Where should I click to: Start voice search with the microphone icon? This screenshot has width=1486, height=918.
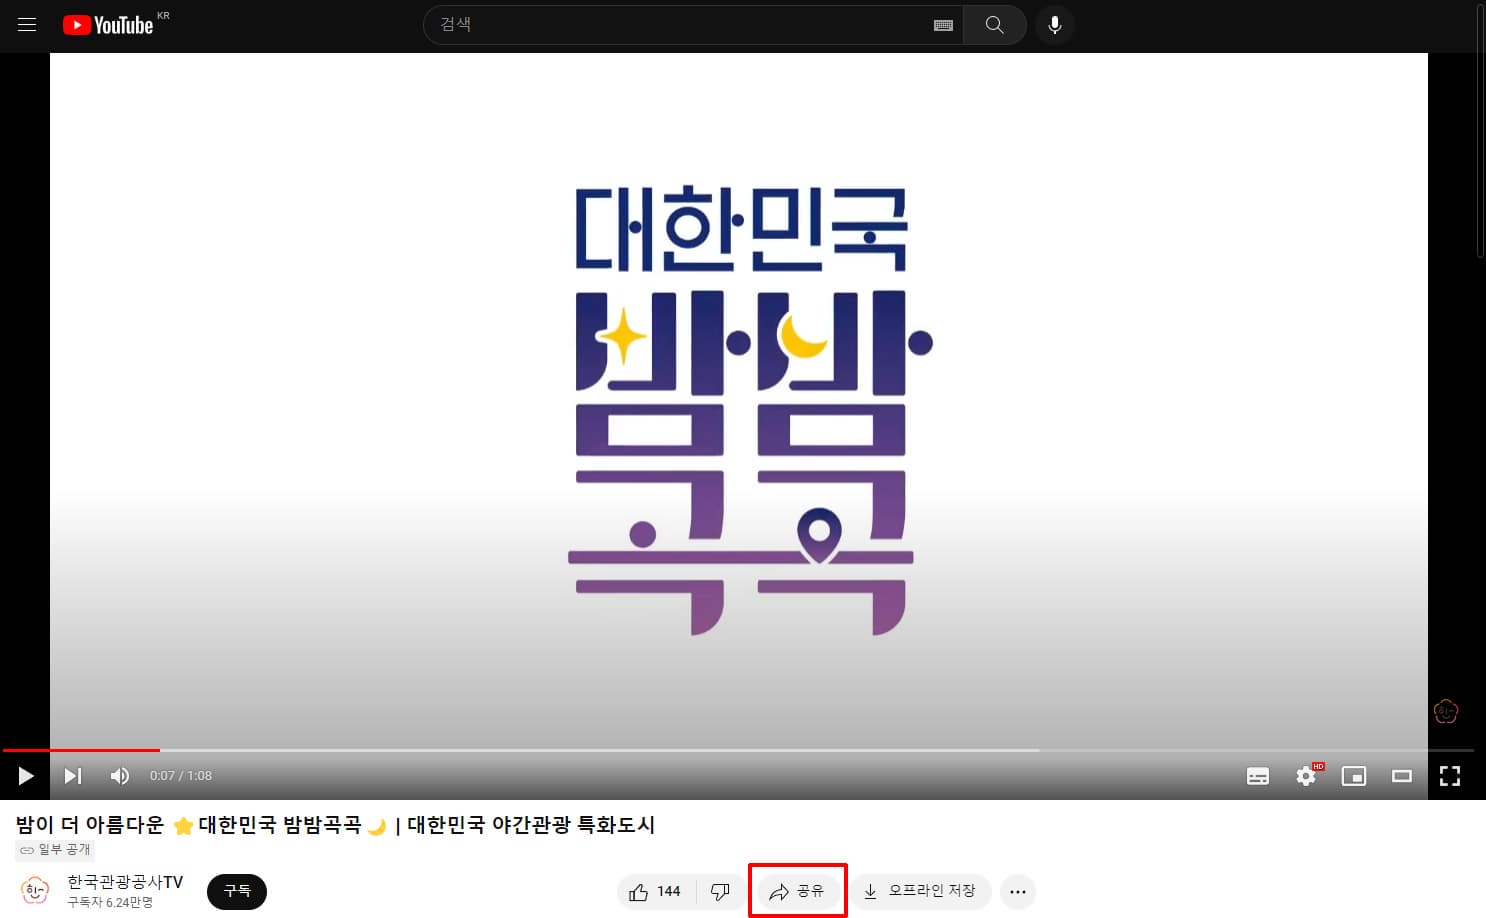pos(1055,25)
